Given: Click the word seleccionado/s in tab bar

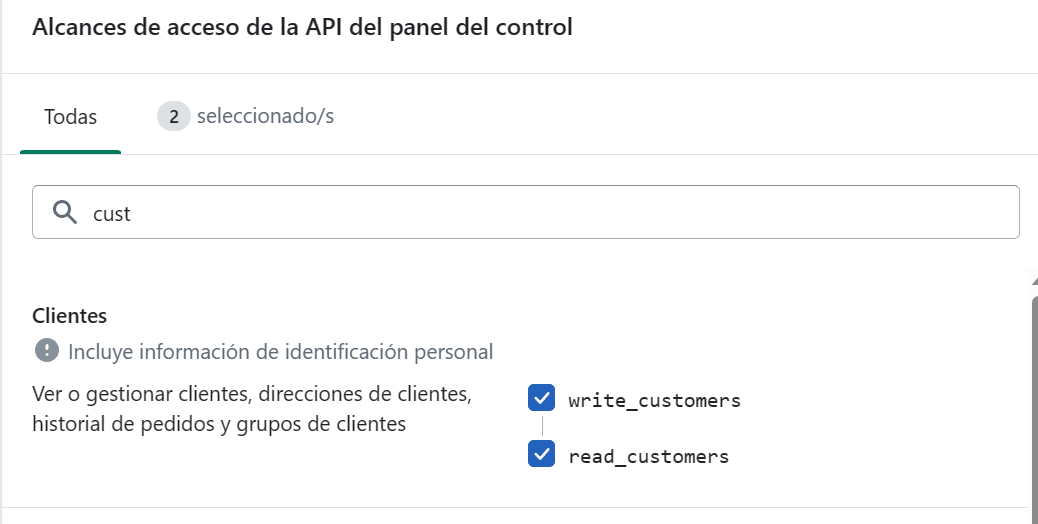Looking at the screenshot, I should click(265, 116).
